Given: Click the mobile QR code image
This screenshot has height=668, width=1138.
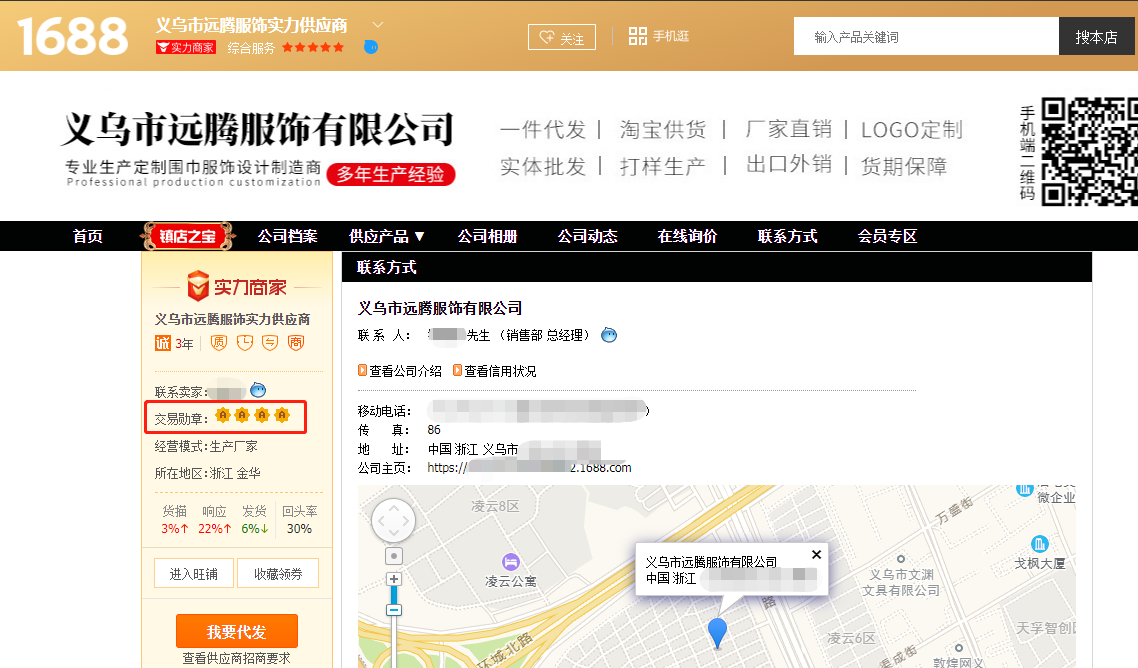Looking at the screenshot, I should point(1089,151).
